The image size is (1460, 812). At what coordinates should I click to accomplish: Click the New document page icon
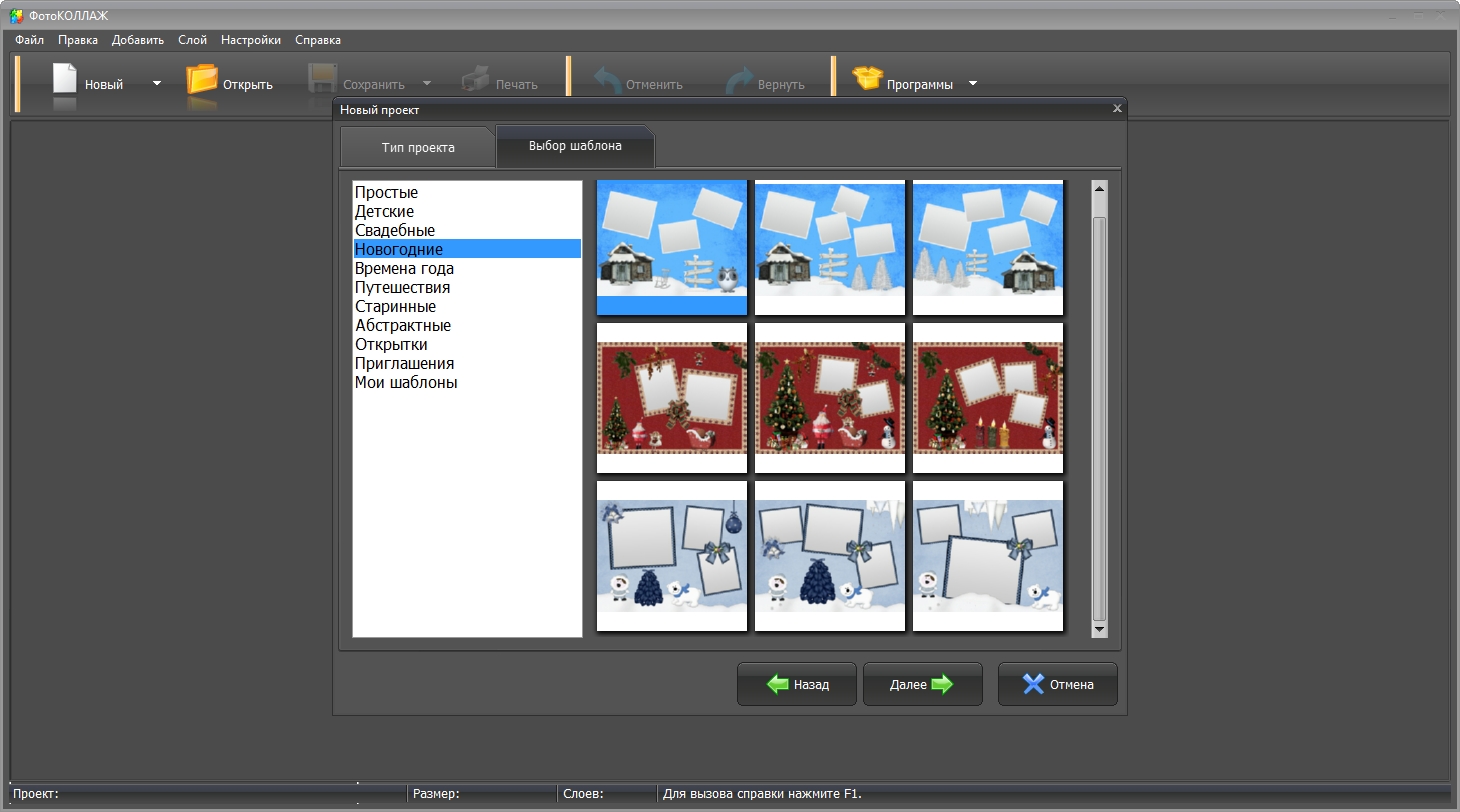tap(65, 79)
